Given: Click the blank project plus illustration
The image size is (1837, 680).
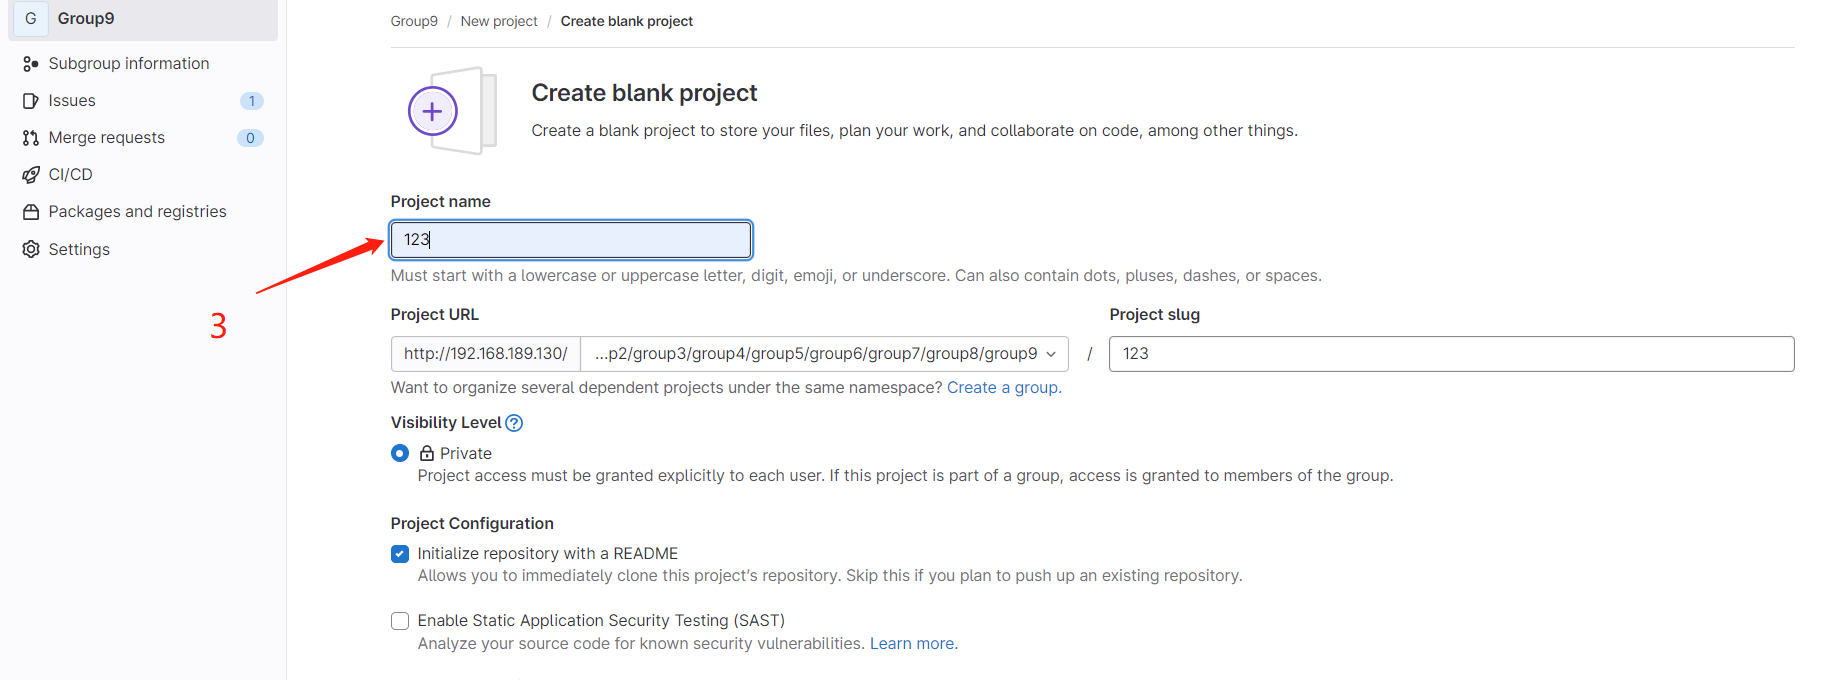Looking at the screenshot, I should click(452, 111).
